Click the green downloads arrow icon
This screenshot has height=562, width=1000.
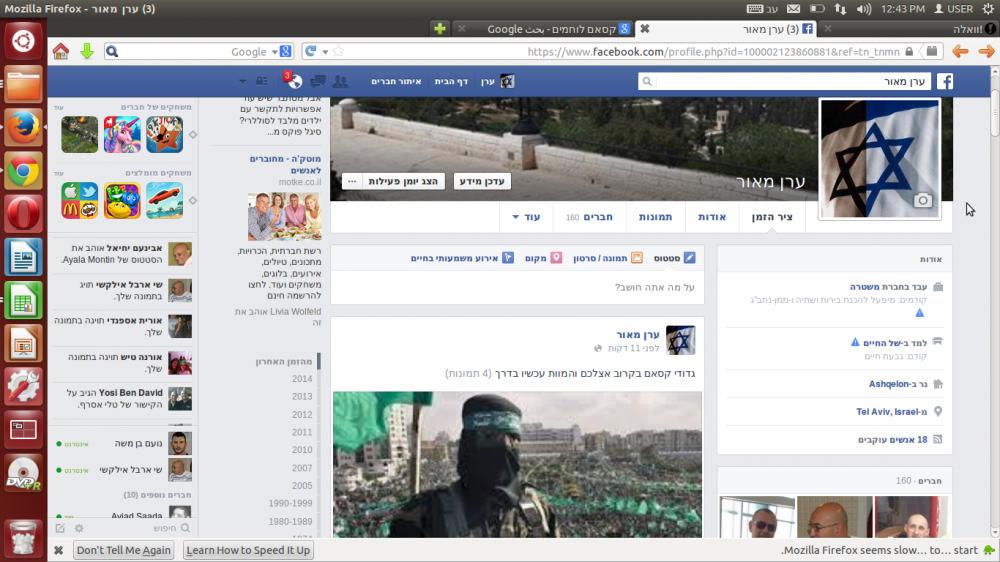[x=87, y=51]
